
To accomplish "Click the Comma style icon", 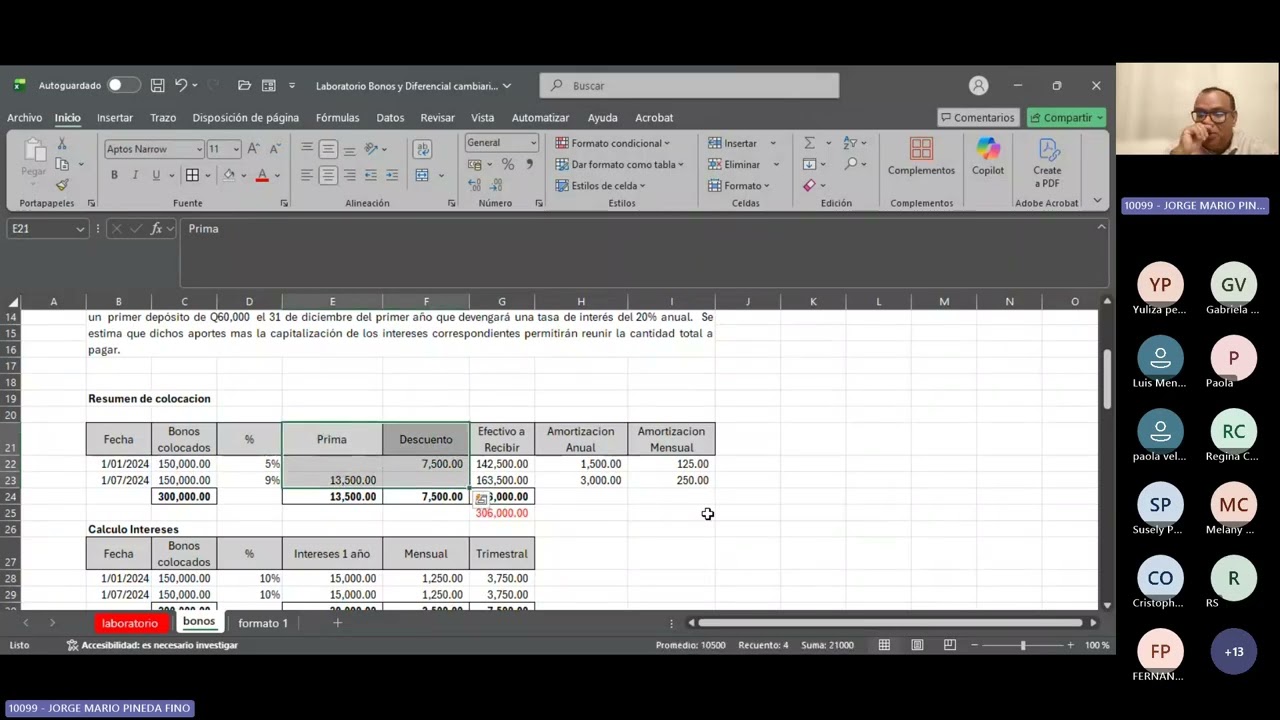I will (528, 164).
